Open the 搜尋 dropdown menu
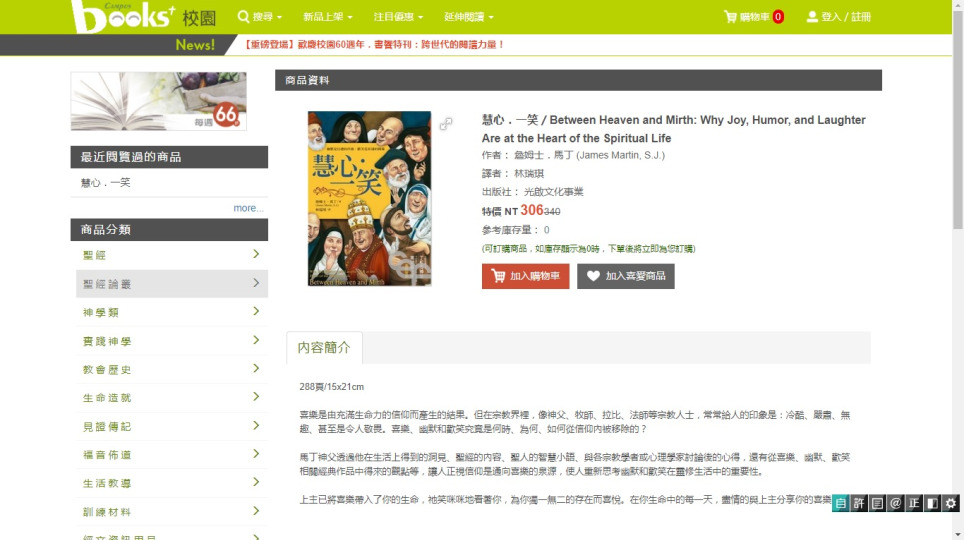 260,17
